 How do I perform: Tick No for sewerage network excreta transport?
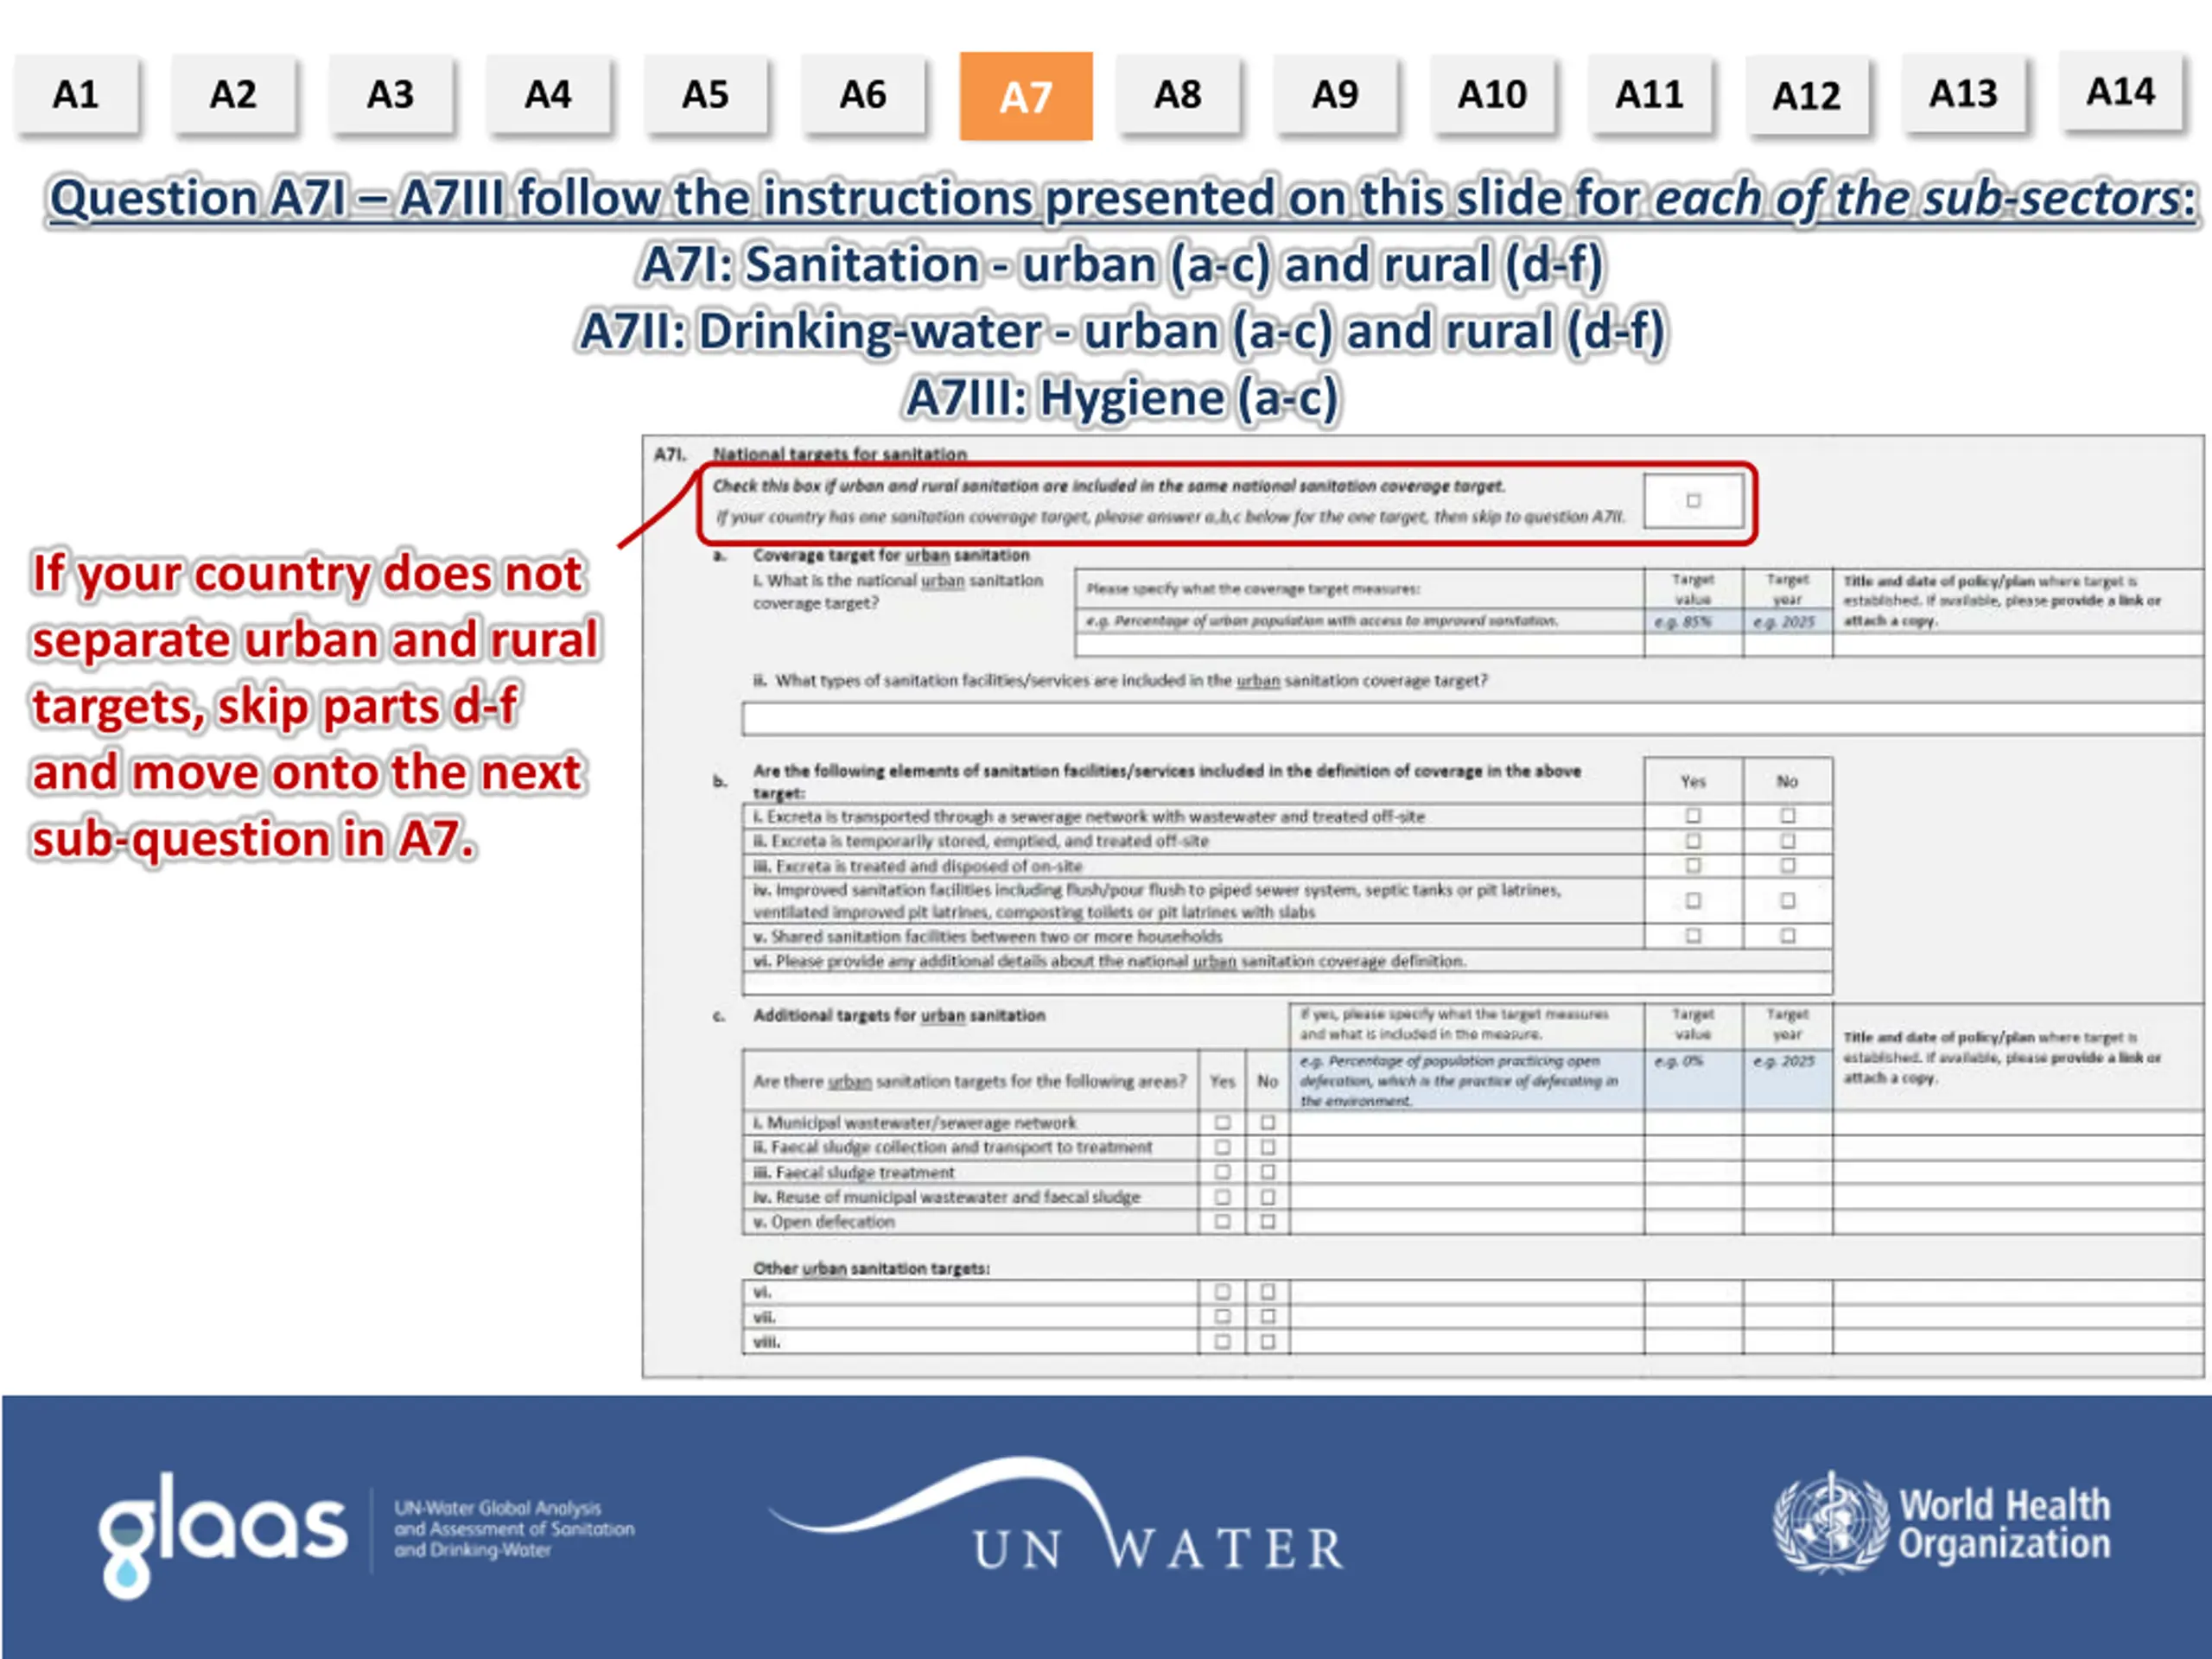[x=1787, y=816]
